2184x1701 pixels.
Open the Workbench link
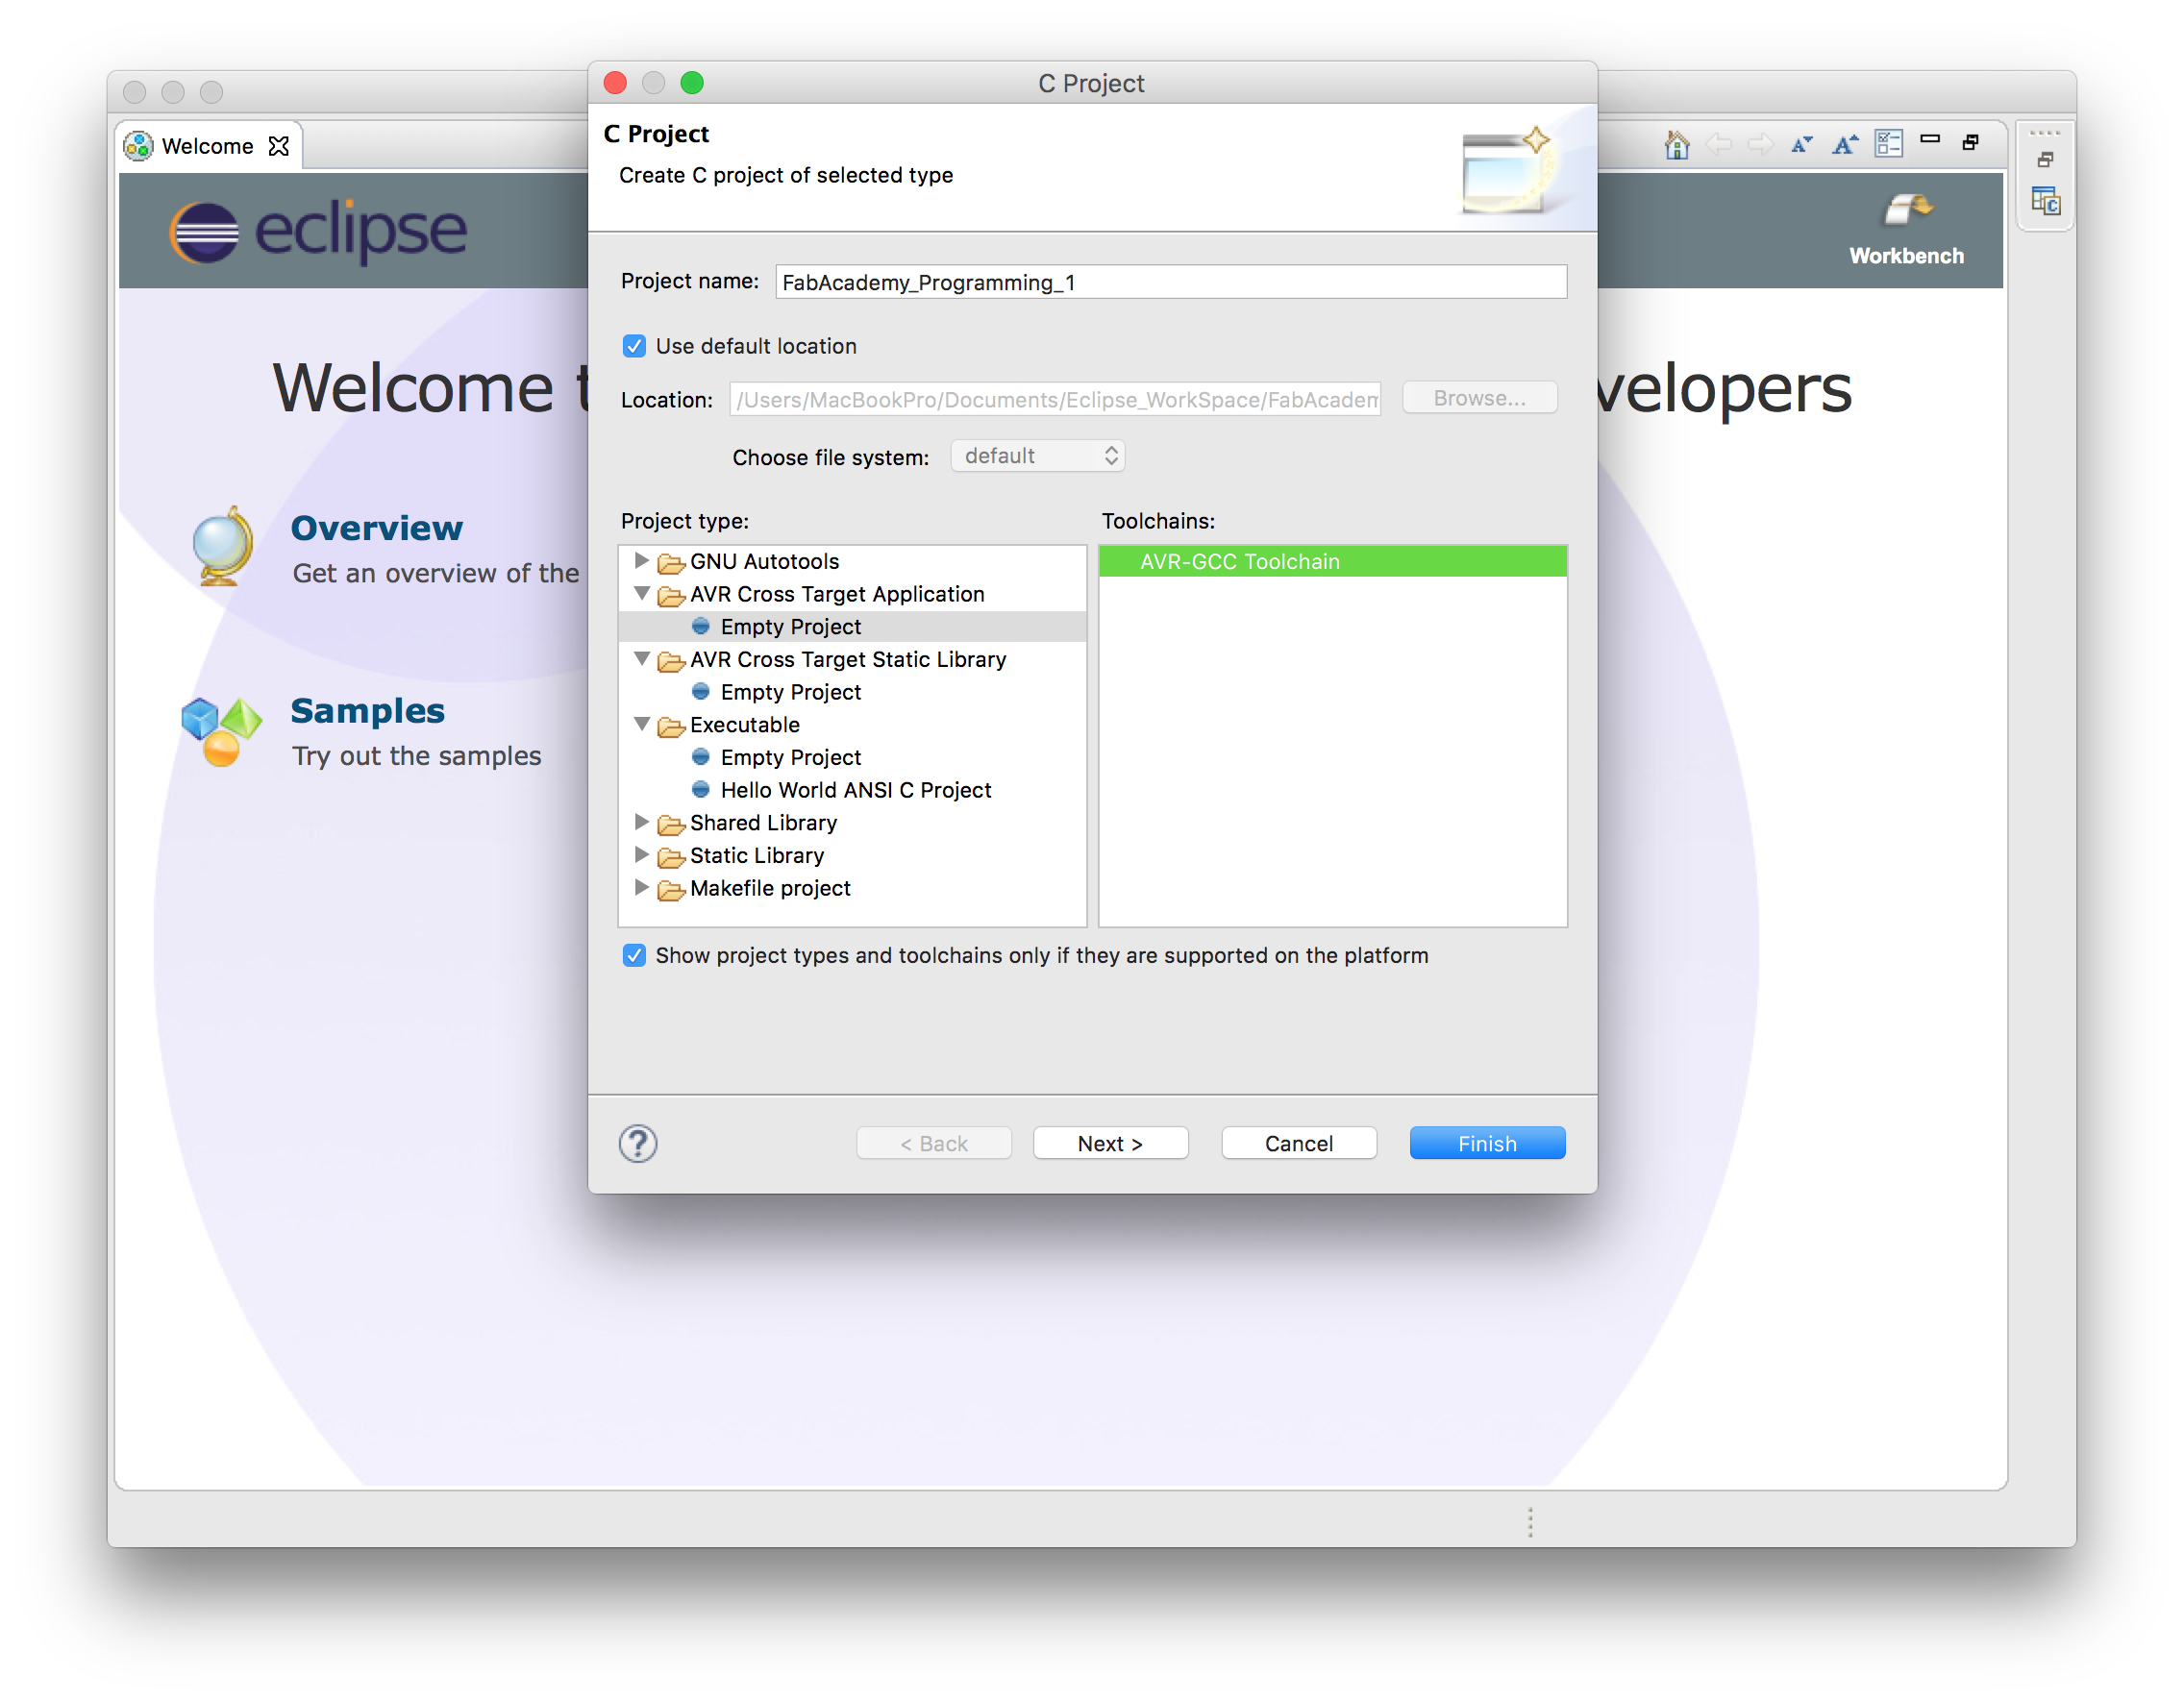1906,256
